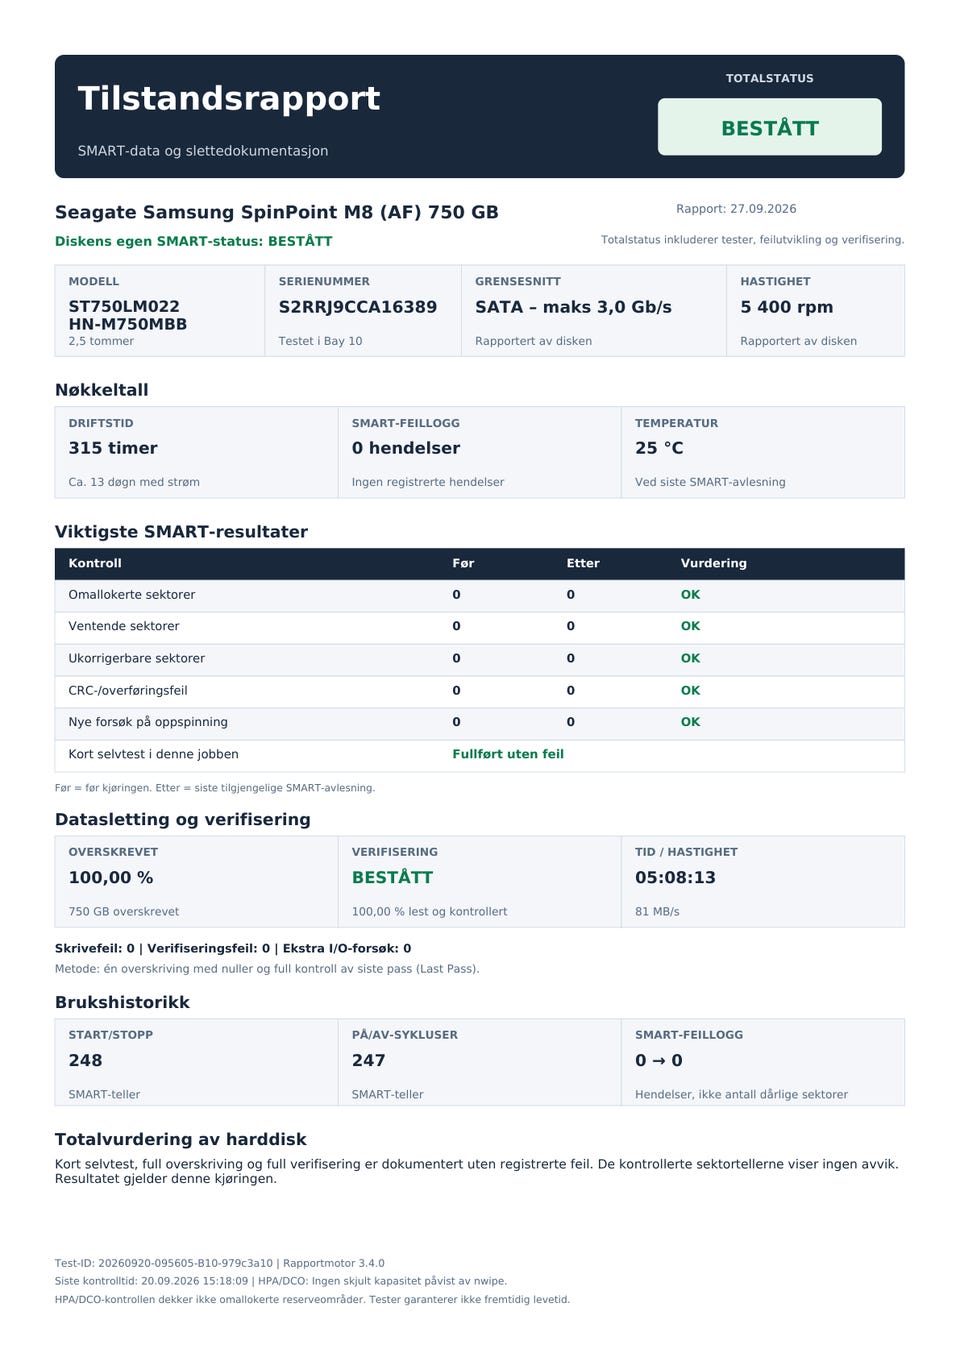Viewport: 960px width, 1357px height.
Task: Click the SMART-feillogg 0 hendelser card
Action: point(480,452)
